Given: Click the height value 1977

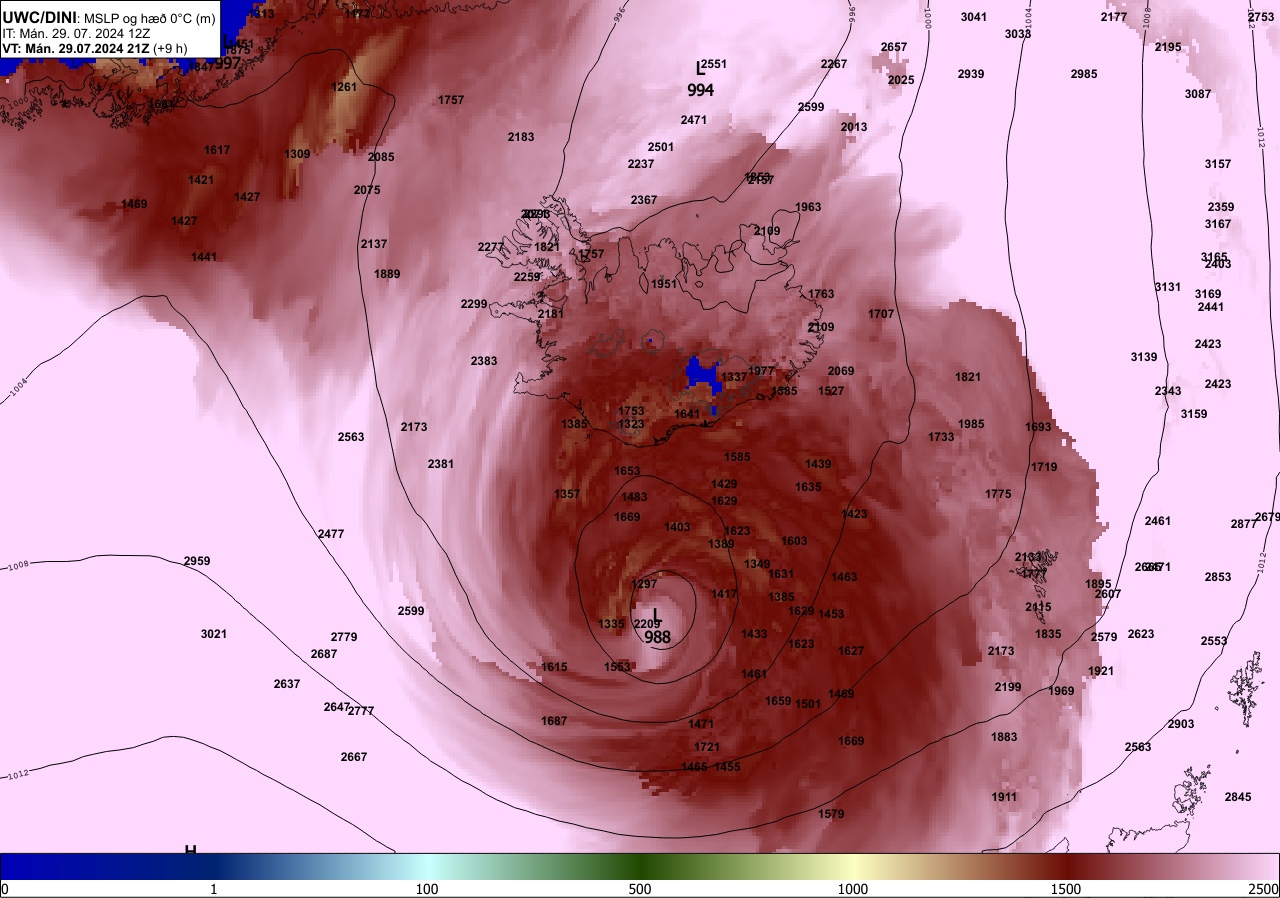Looking at the screenshot, I should [761, 371].
